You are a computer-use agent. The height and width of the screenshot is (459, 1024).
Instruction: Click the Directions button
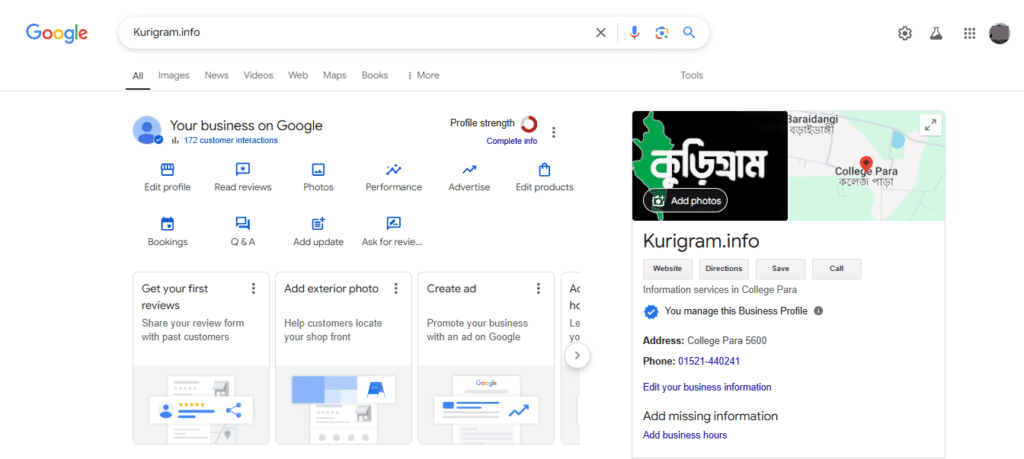point(724,269)
